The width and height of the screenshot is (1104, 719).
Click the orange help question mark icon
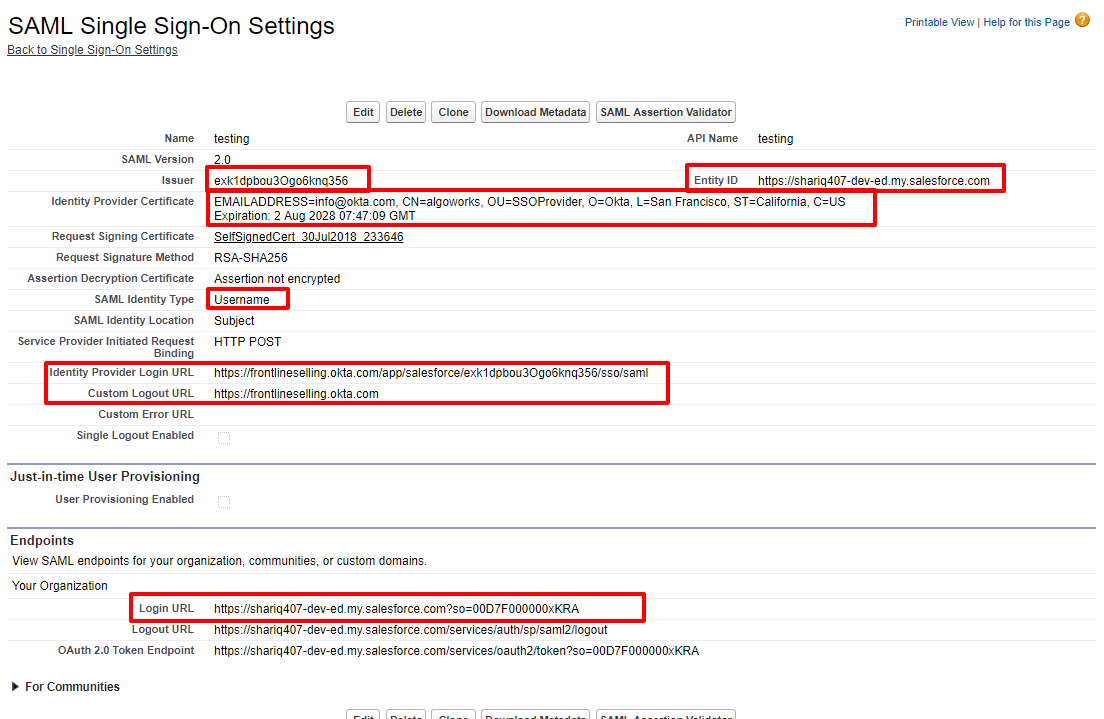click(1082, 20)
